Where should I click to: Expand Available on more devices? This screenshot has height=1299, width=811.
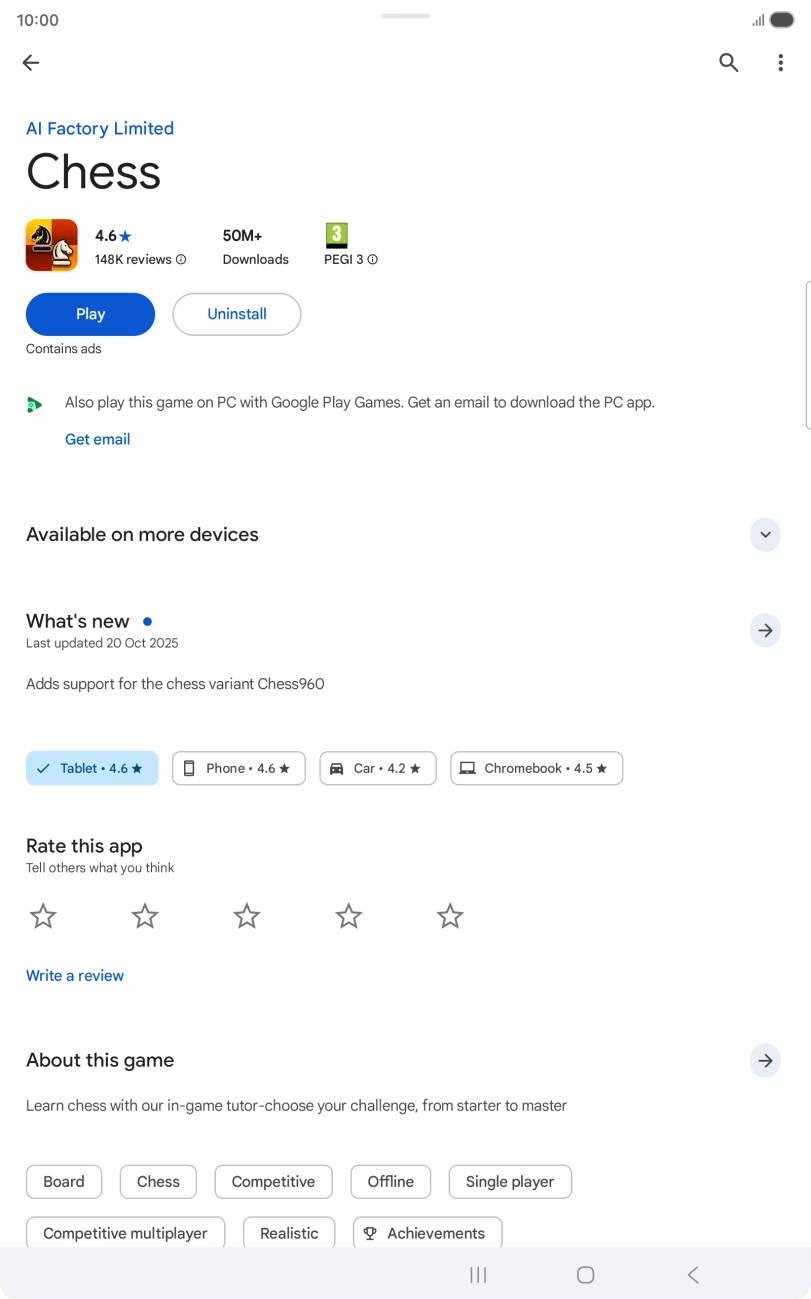click(765, 535)
